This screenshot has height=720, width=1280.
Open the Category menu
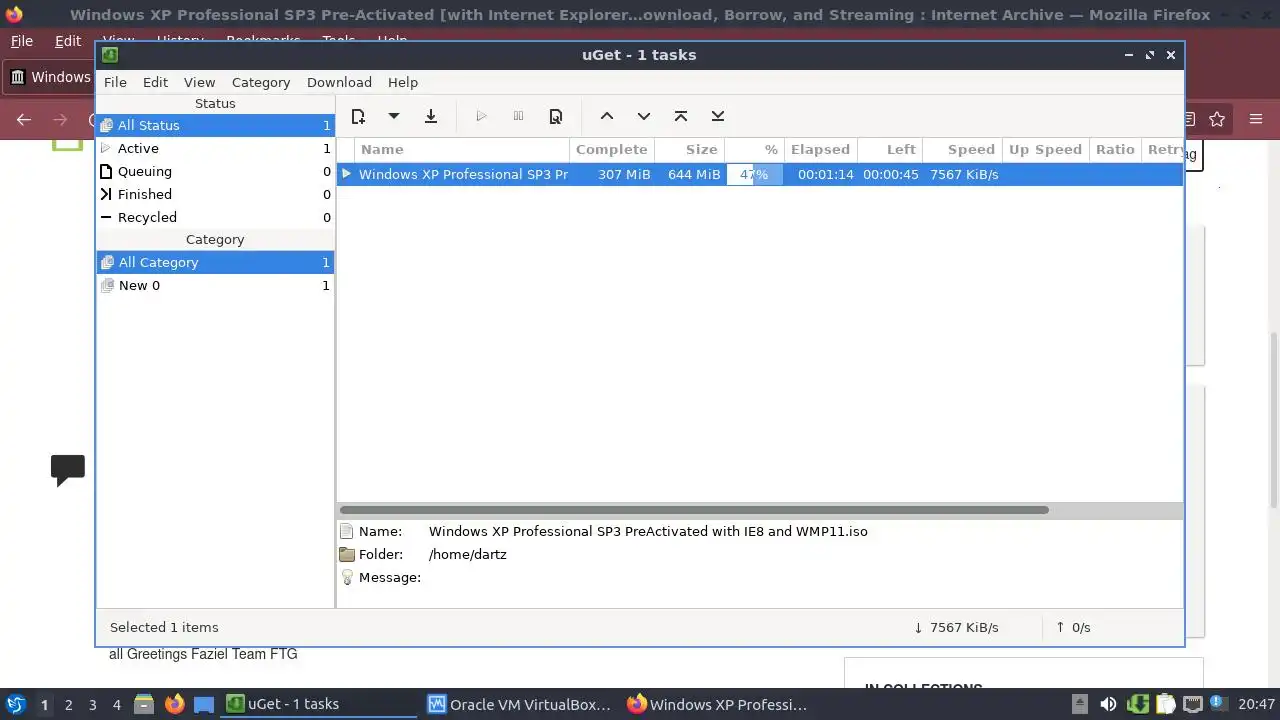[261, 82]
